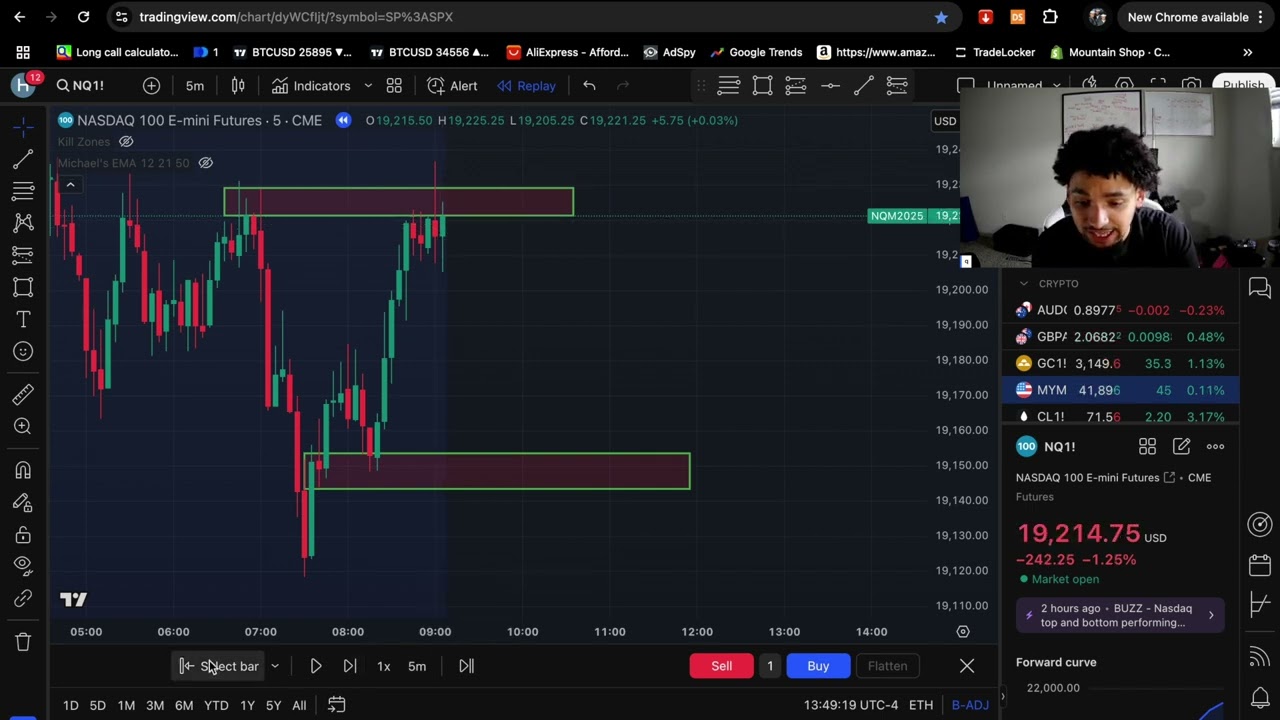Expand the Select bar dropdown arrow
The height and width of the screenshot is (720, 1280).
pos(274,666)
